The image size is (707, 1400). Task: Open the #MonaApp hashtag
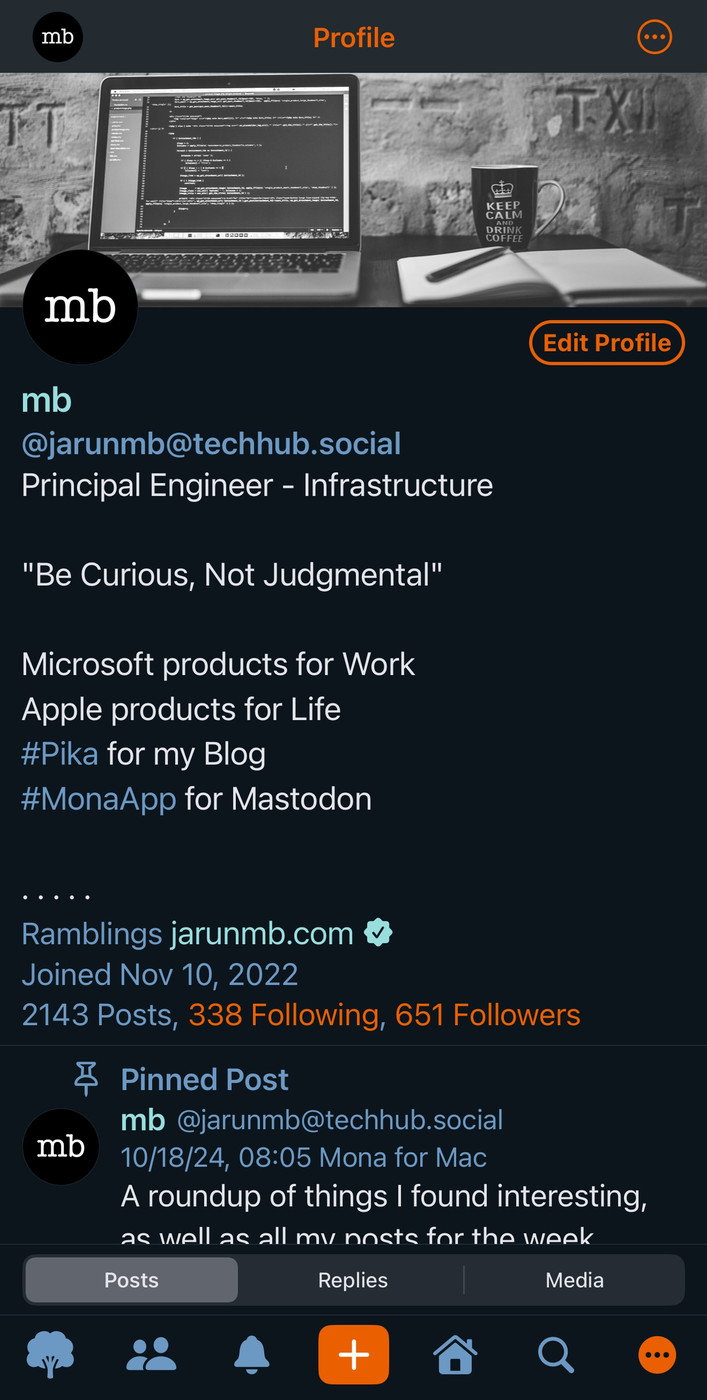[x=98, y=799]
